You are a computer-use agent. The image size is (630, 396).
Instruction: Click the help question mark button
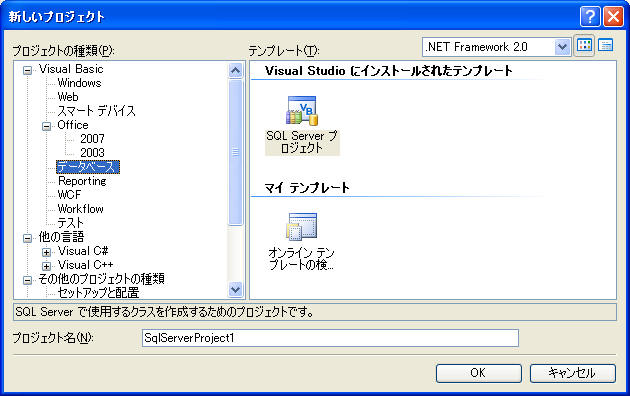pos(590,17)
